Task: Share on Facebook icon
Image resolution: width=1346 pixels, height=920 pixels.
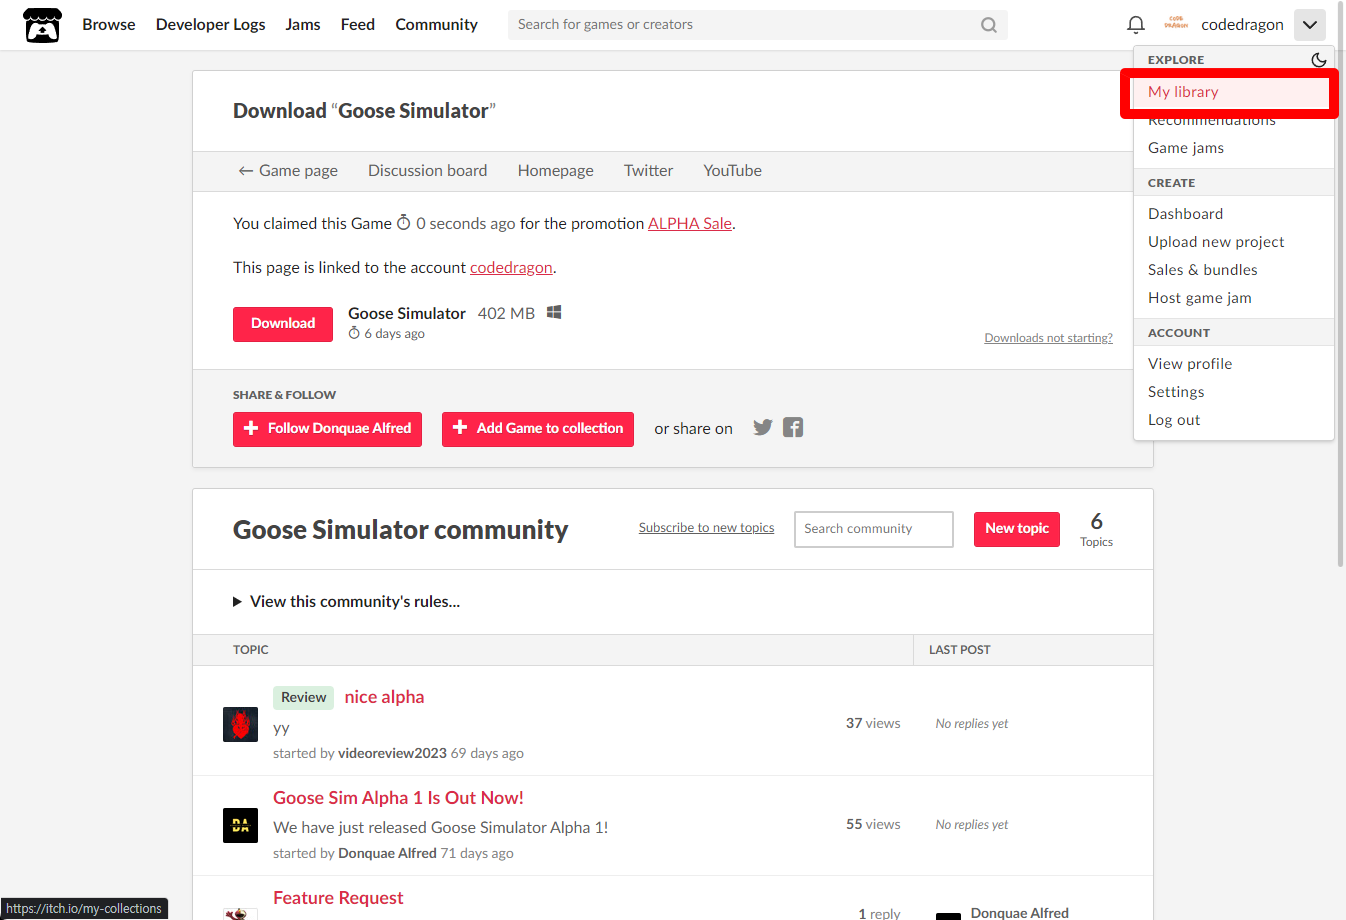Action: tap(793, 427)
